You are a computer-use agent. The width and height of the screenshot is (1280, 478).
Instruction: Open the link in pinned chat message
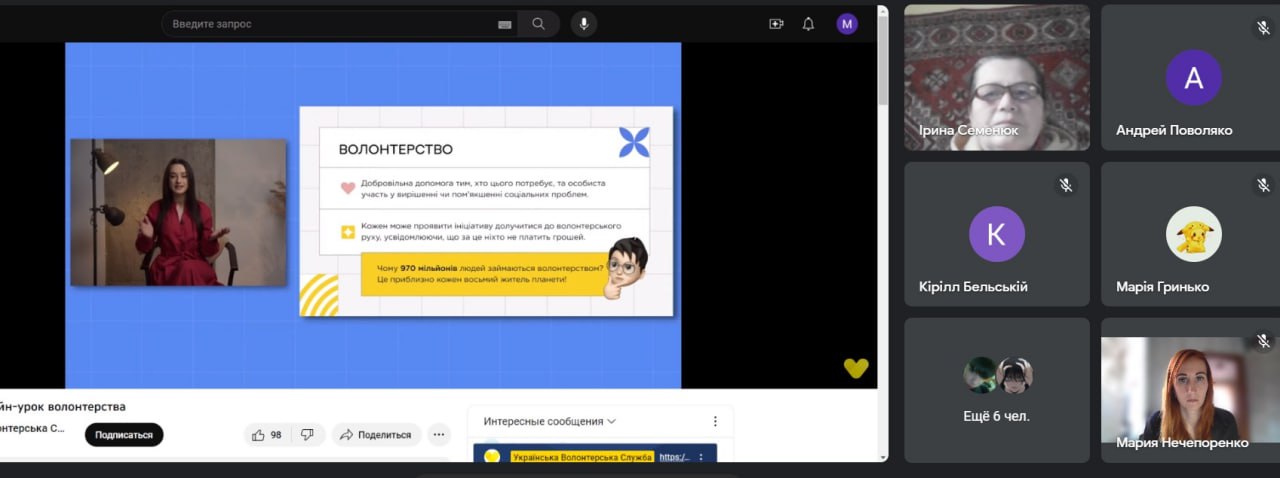click(x=675, y=457)
